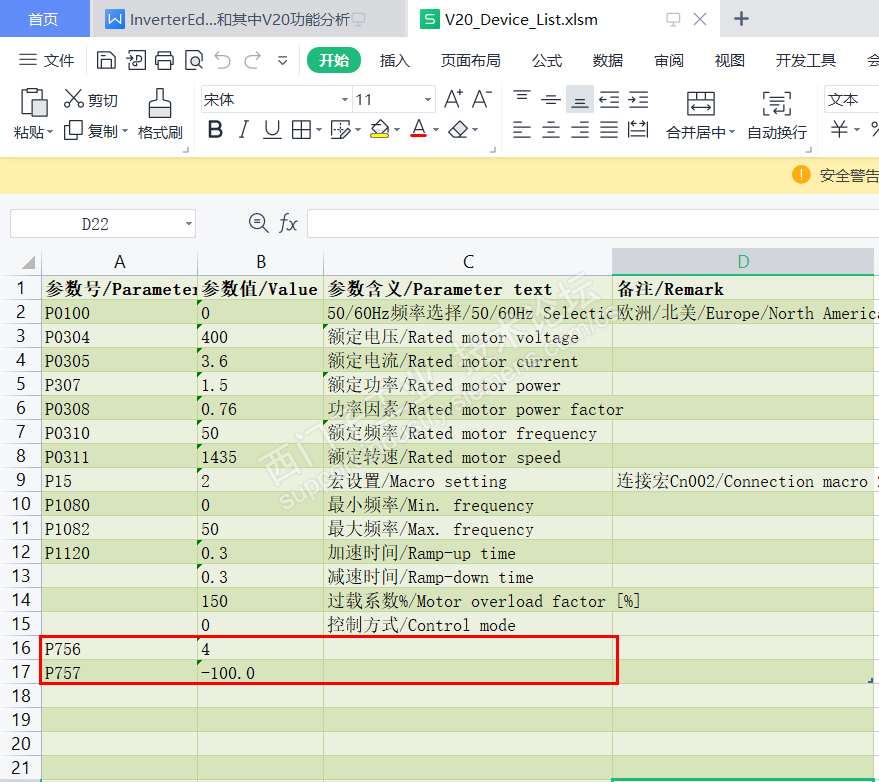
Task: Click the yellow fill color bucket icon
Action: click(x=379, y=130)
